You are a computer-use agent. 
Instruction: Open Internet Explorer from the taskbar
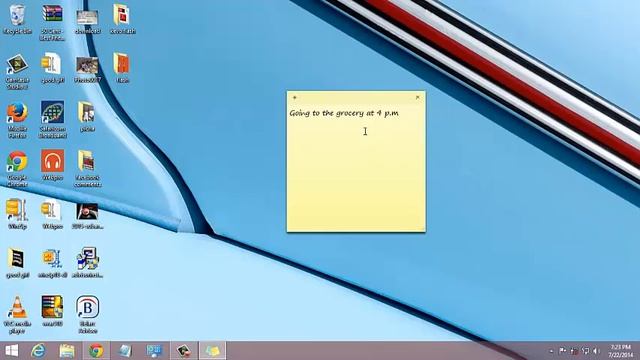[x=38, y=351]
